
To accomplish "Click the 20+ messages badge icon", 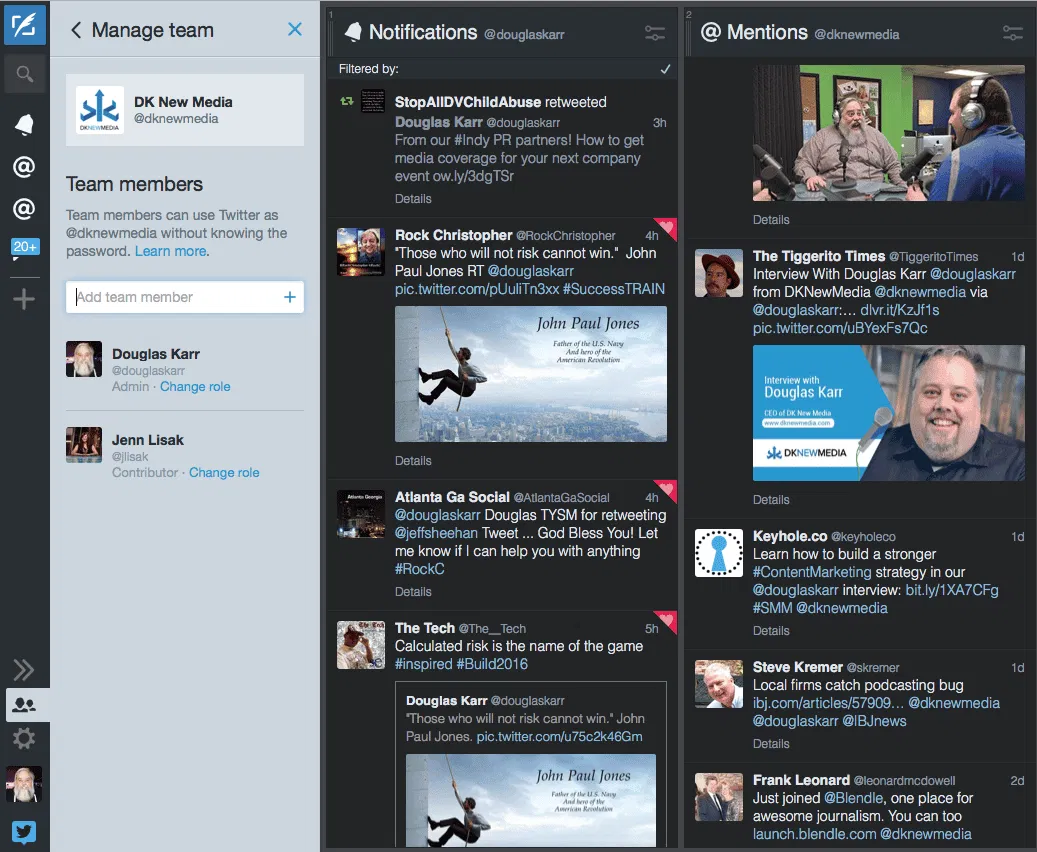I will pos(24,248).
